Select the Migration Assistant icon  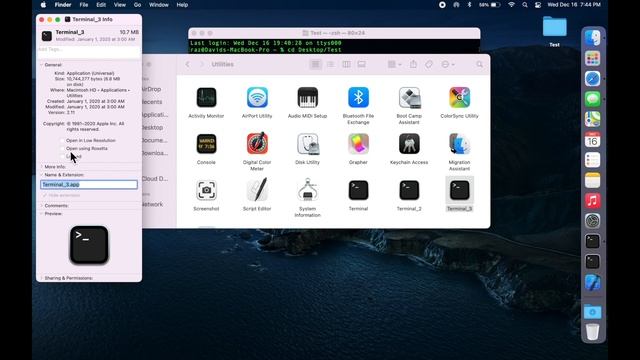459,144
